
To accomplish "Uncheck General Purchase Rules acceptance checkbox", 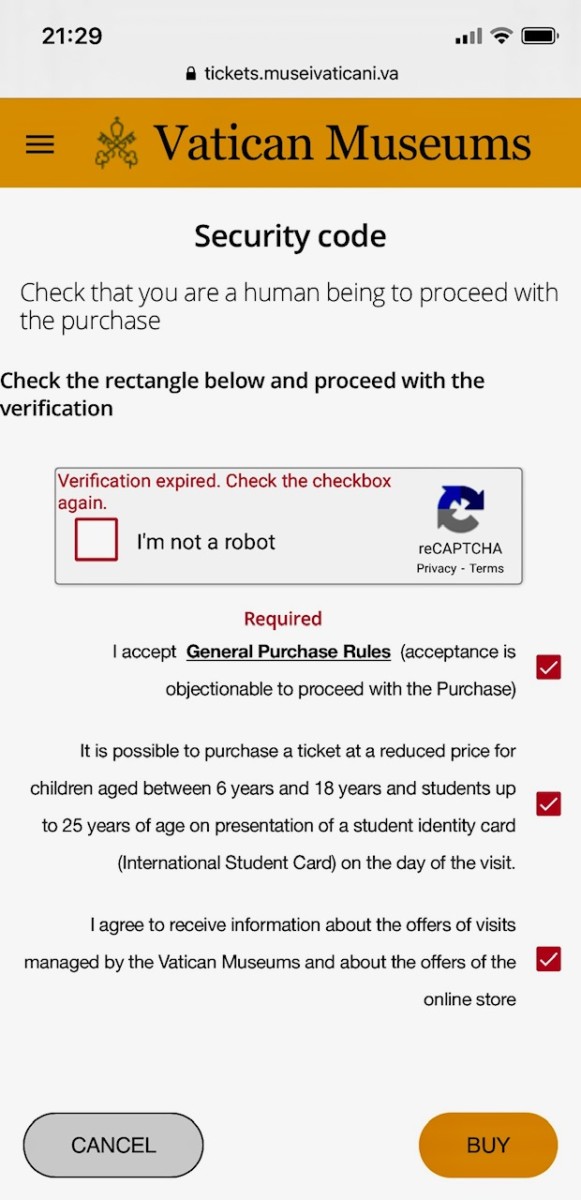I will (x=548, y=667).
